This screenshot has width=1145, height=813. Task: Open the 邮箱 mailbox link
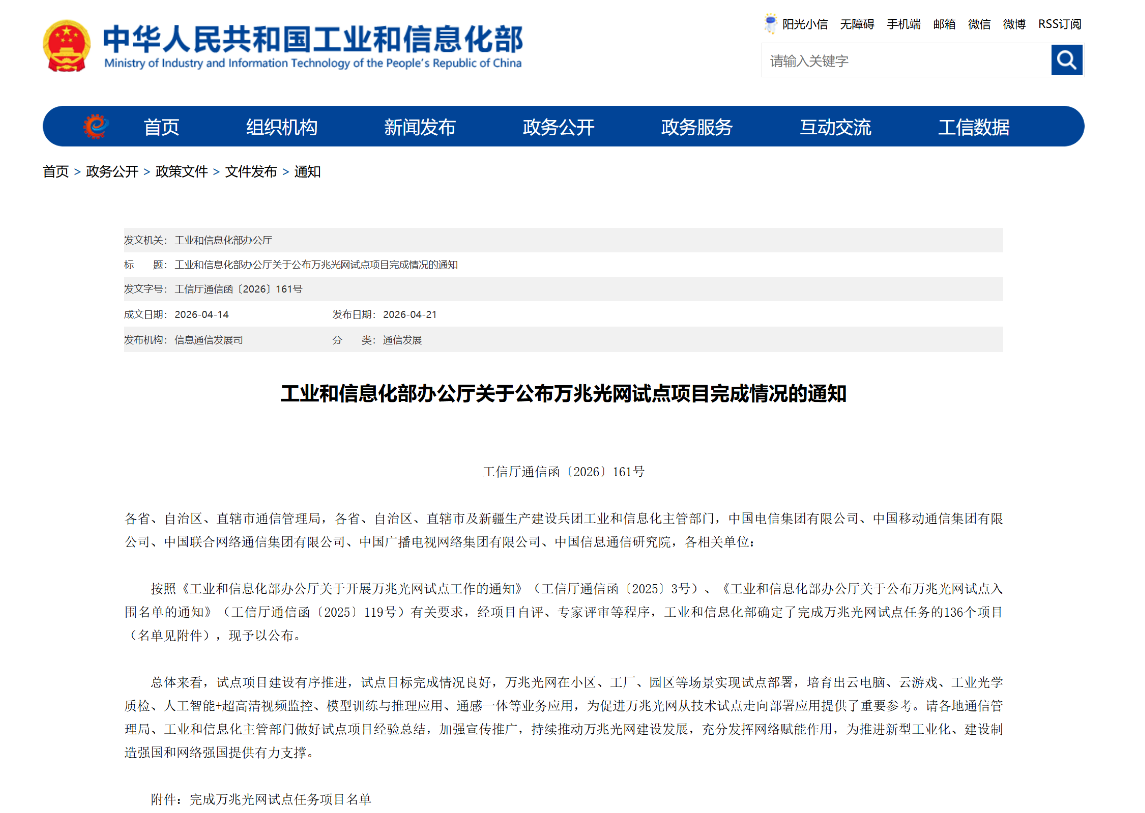(944, 24)
